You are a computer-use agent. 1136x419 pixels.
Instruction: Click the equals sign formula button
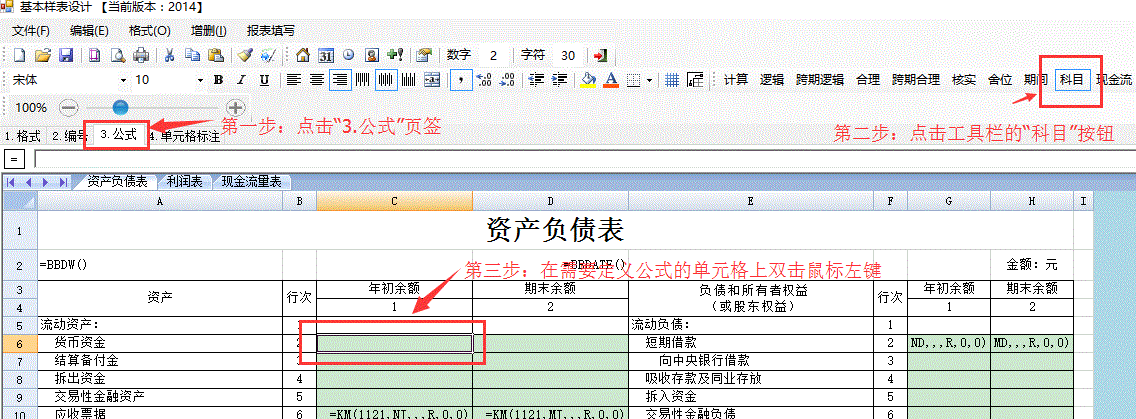pyautogui.click(x=14, y=159)
